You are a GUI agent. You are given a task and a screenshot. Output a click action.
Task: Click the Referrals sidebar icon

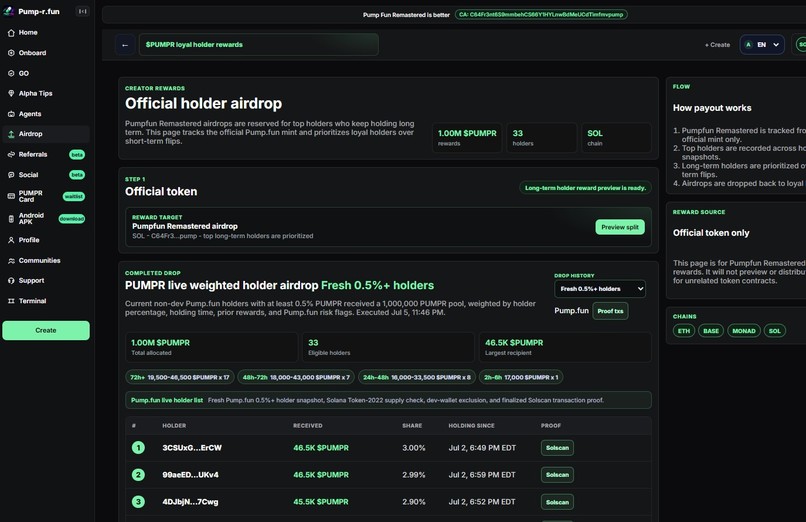[x=11, y=155]
